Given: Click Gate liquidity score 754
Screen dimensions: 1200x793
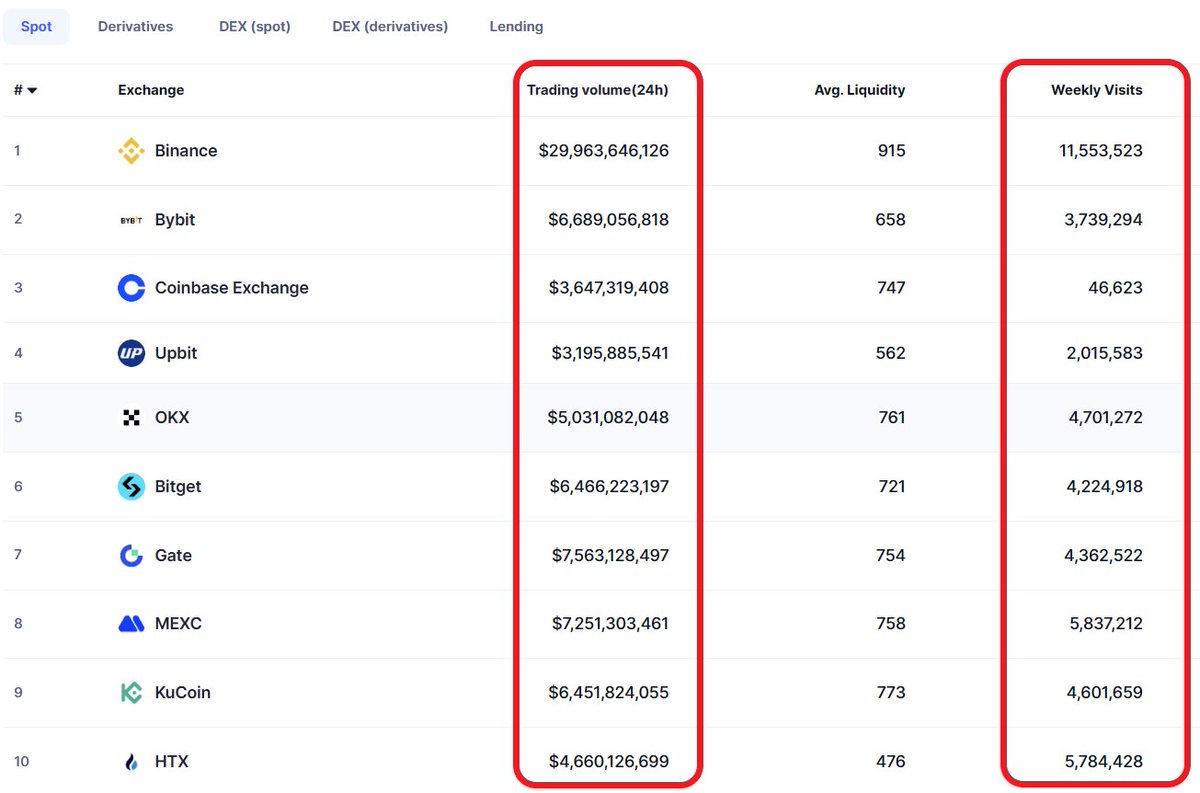Looking at the screenshot, I should tap(890, 556).
